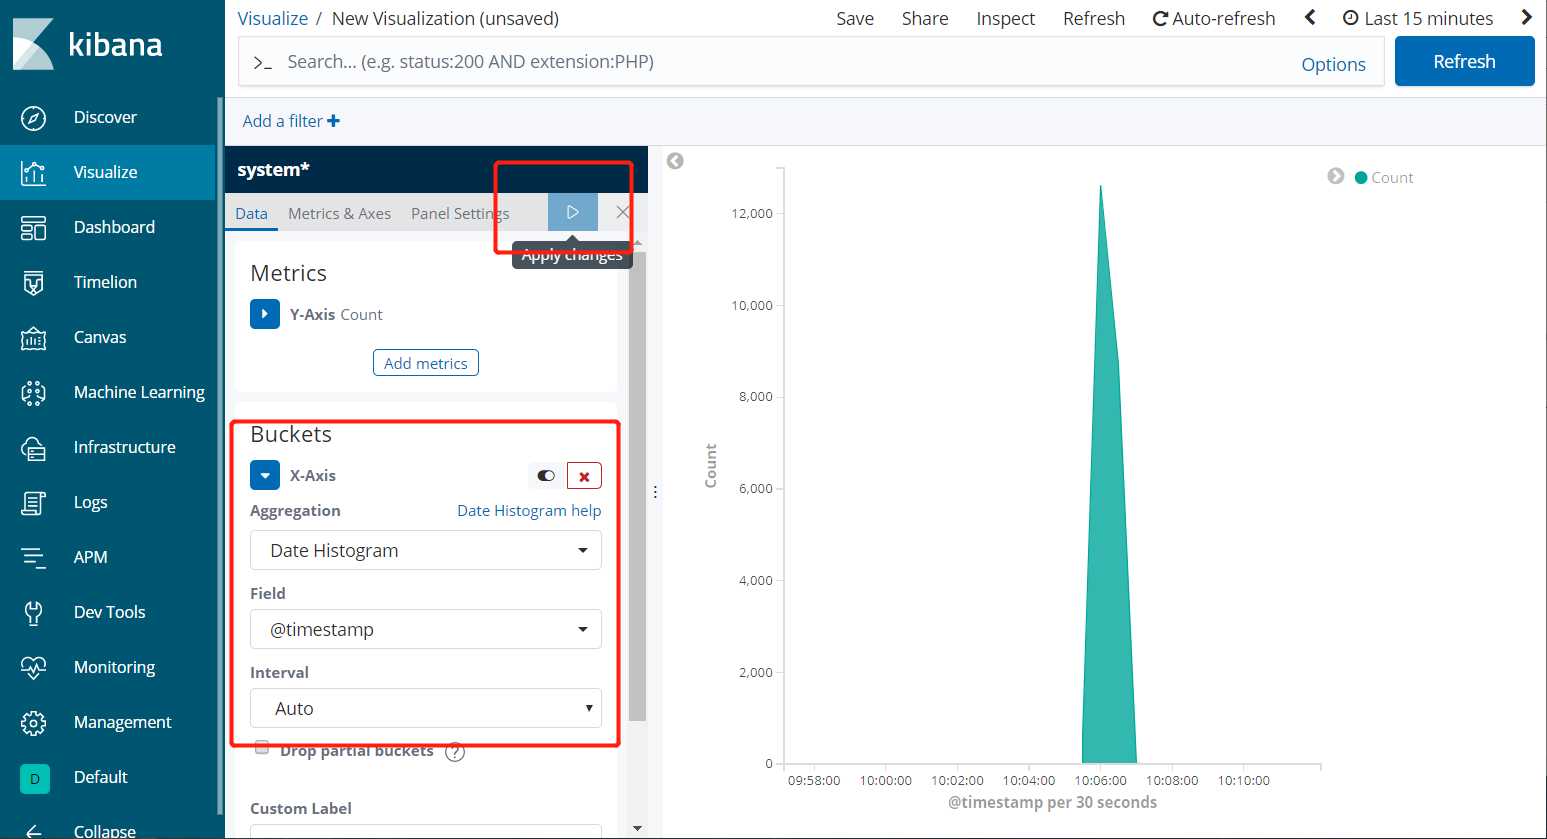Click the editor panel scrollbar
This screenshot has width=1547, height=839.
point(637,485)
